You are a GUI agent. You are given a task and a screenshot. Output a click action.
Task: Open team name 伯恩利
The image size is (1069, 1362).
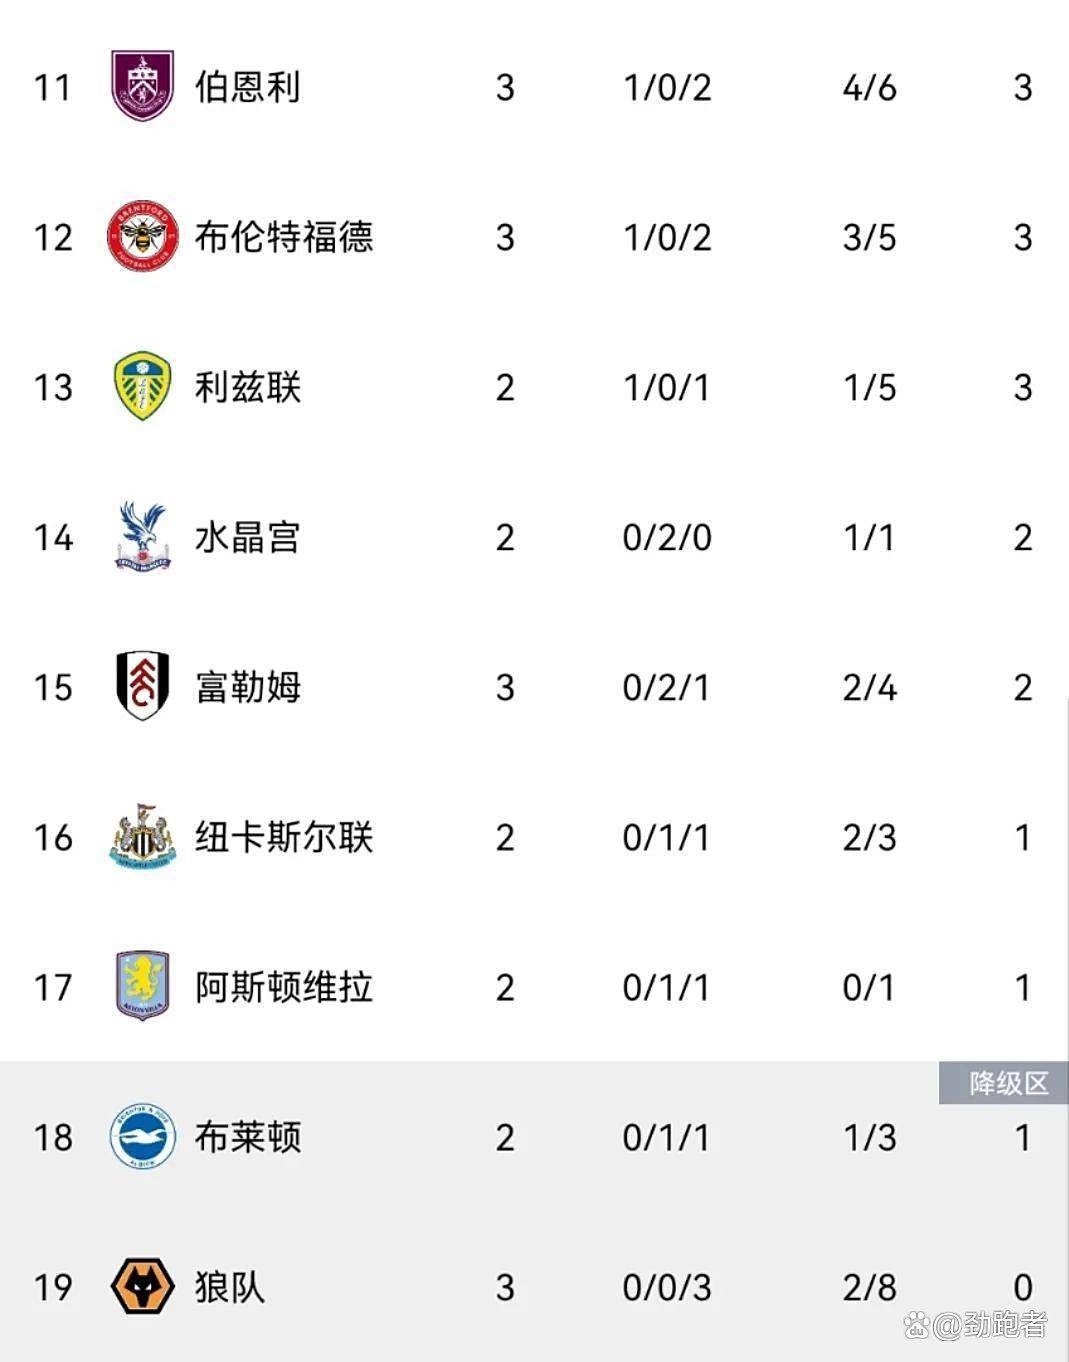tap(247, 87)
